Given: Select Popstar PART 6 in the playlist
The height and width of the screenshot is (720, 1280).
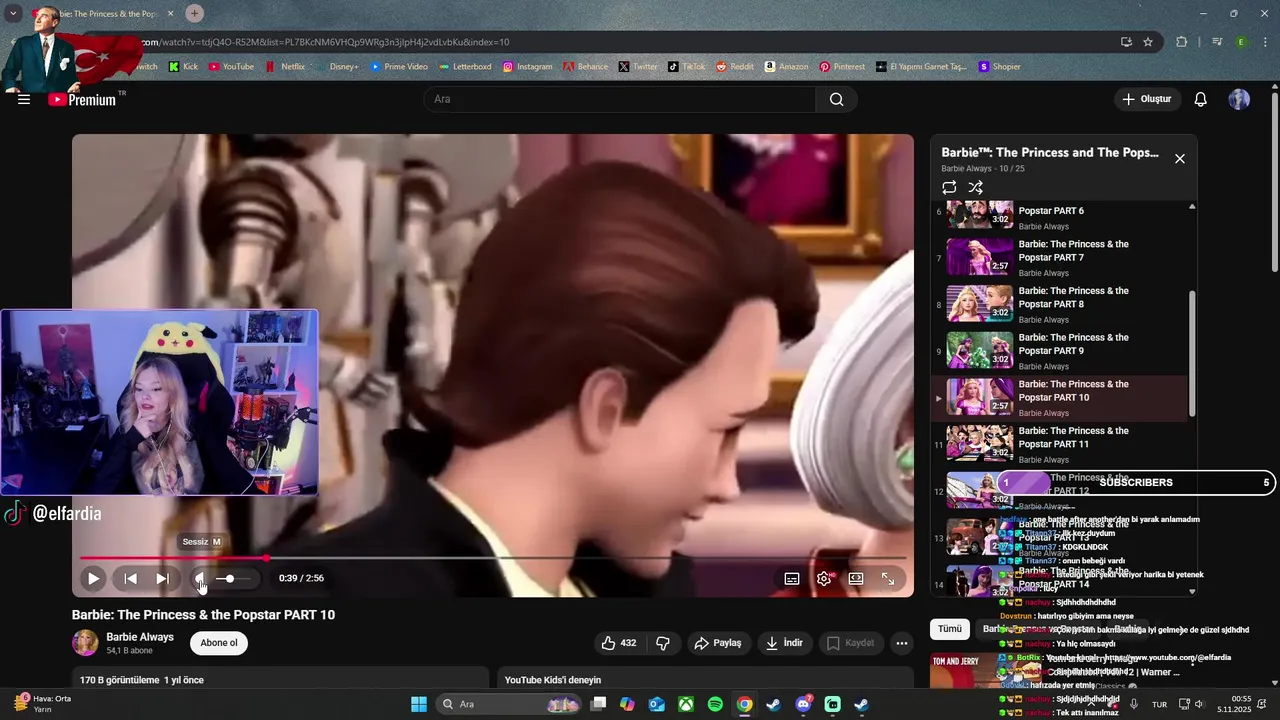Looking at the screenshot, I should point(1061,213).
